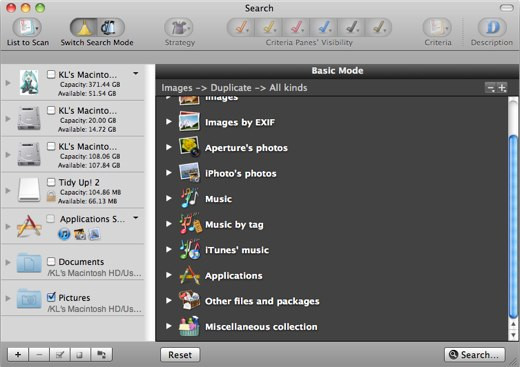
Task: Open the Strategy toolbar icon
Action: point(179,27)
